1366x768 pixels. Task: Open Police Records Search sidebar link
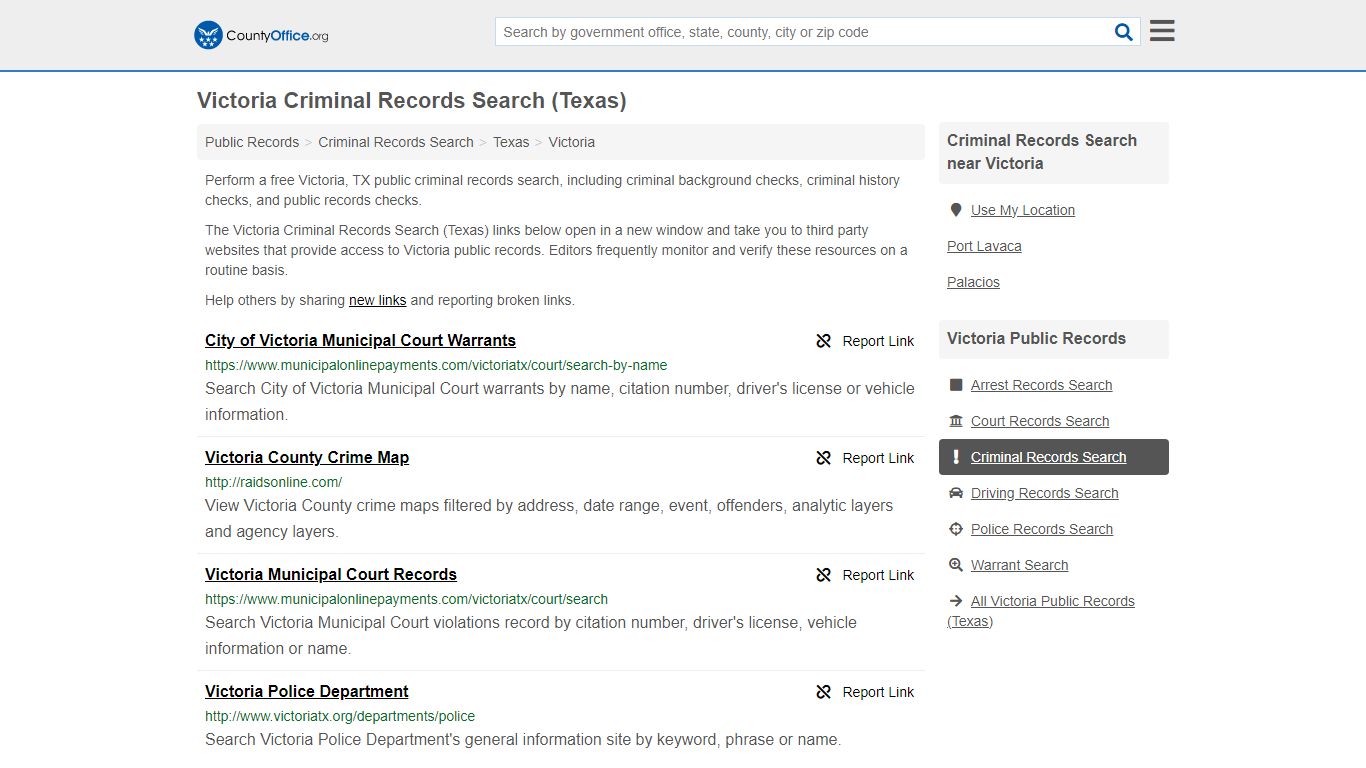click(1042, 529)
